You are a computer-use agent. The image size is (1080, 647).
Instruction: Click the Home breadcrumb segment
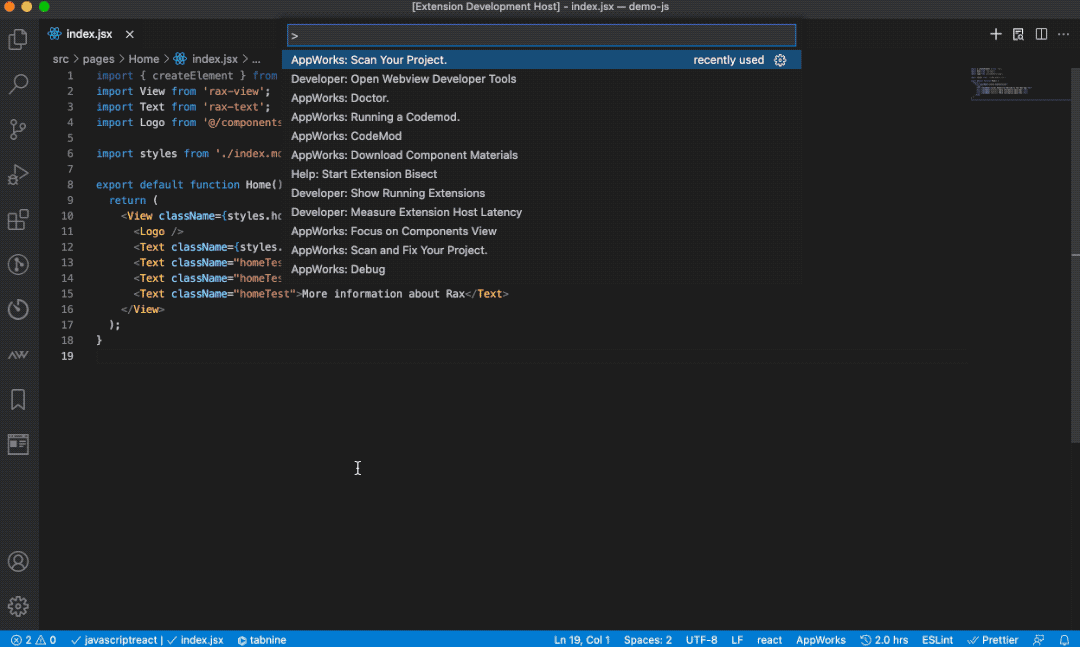[x=143, y=59]
